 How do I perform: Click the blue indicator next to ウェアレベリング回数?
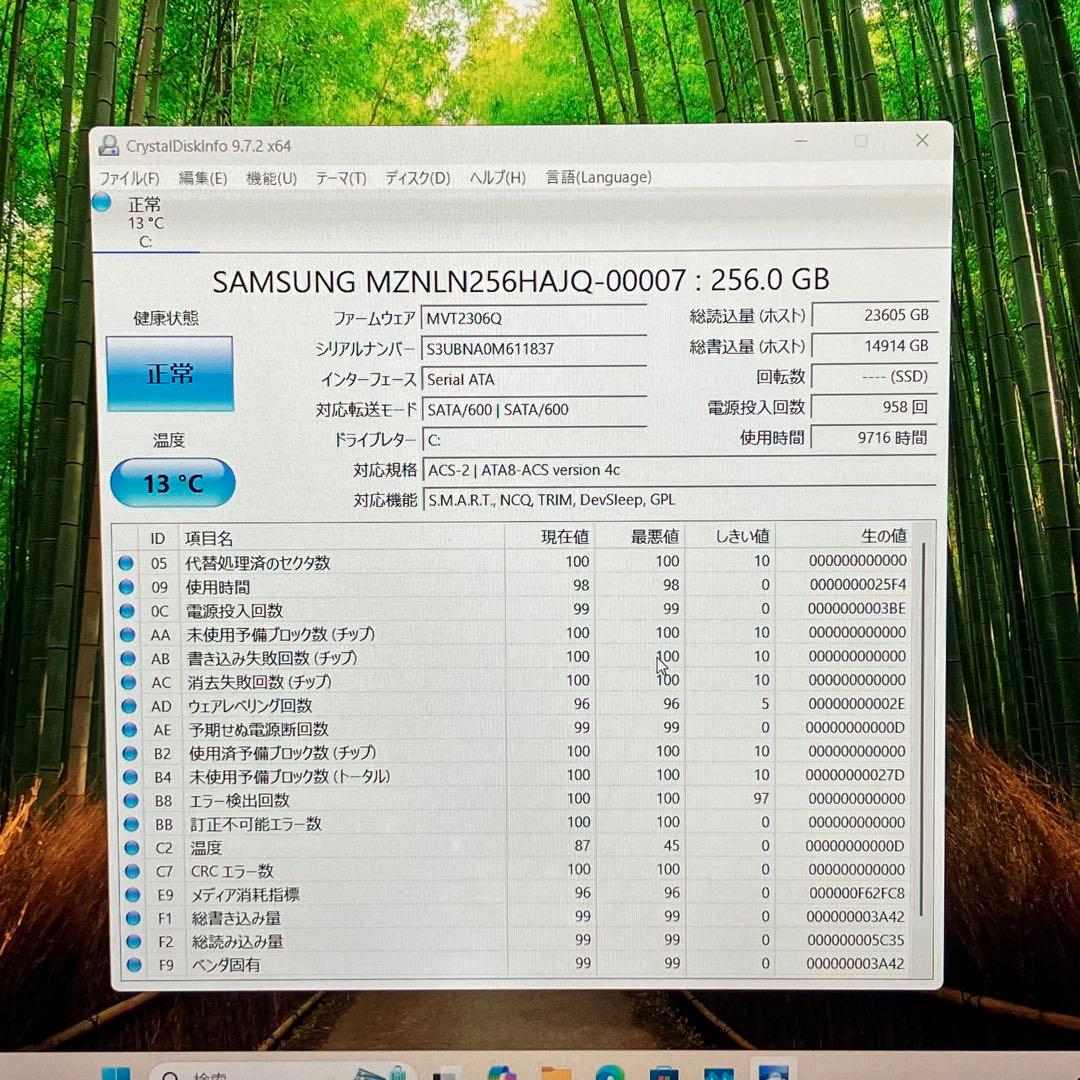coord(126,705)
